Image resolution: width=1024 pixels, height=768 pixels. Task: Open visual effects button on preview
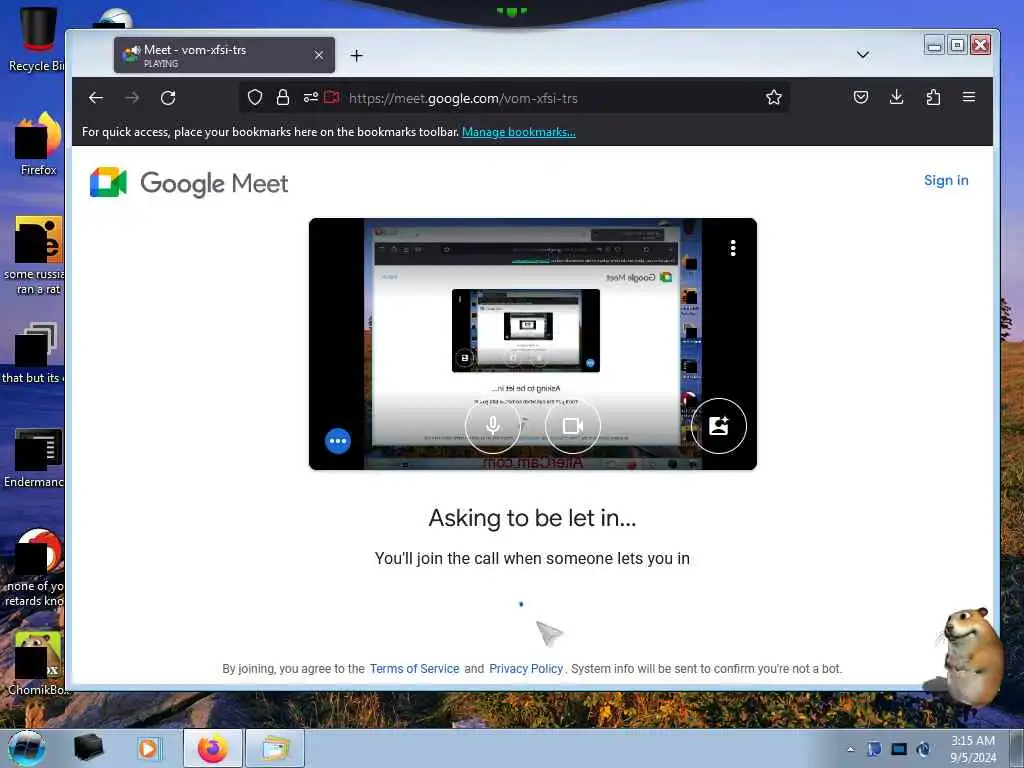click(x=718, y=426)
